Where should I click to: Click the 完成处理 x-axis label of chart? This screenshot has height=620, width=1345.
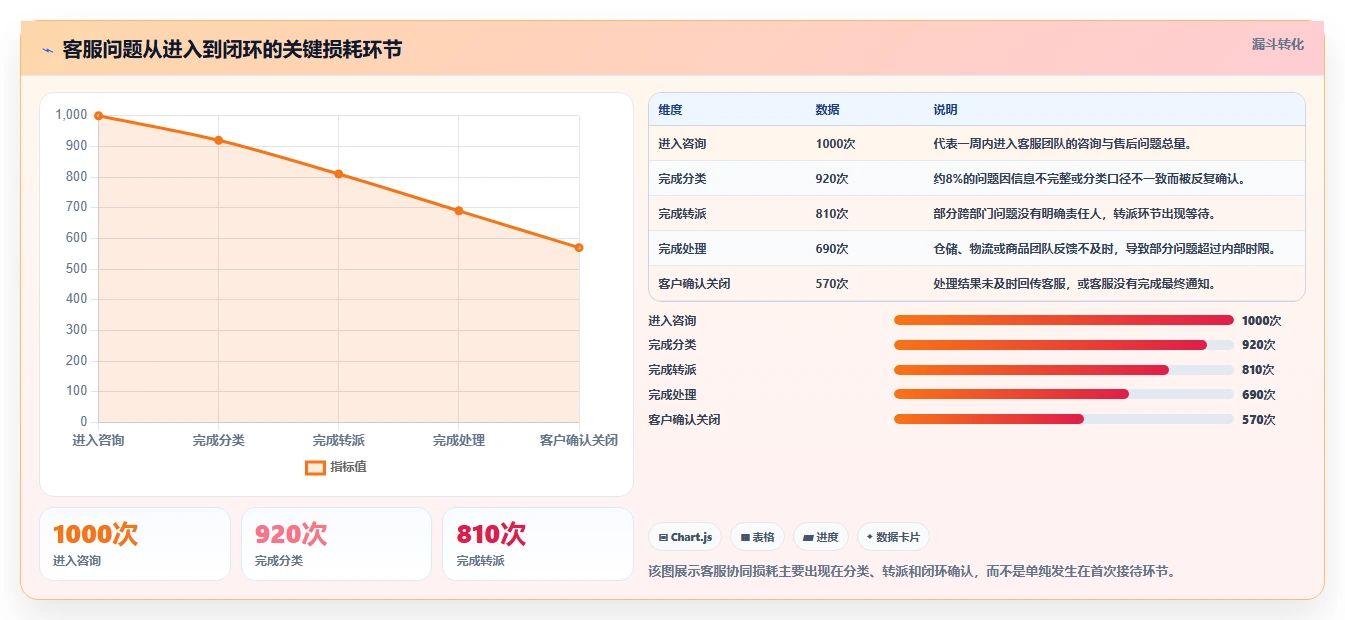458,440
